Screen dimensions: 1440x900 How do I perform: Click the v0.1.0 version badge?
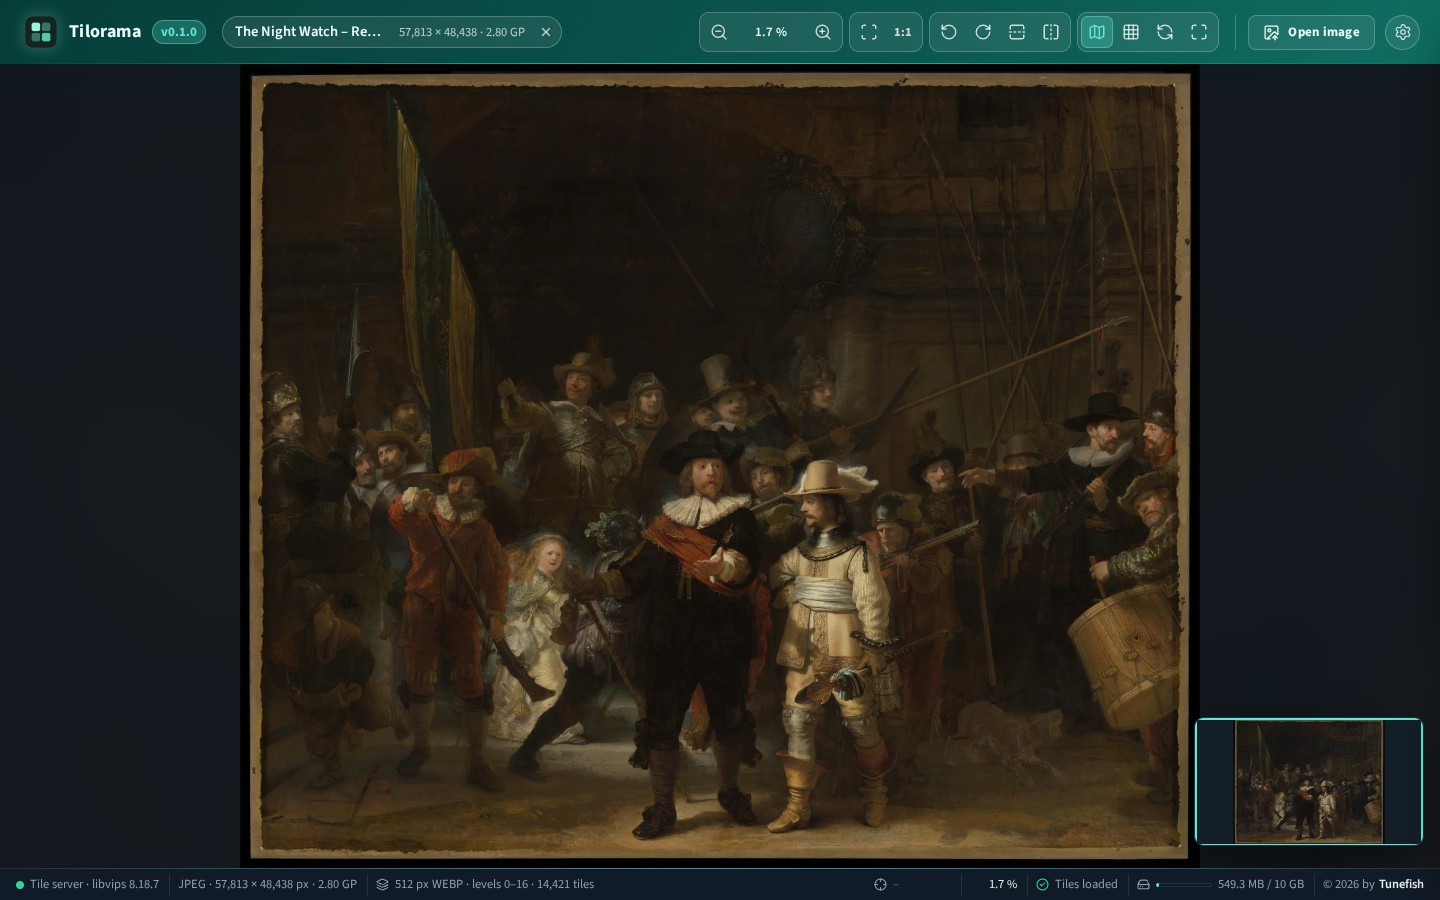coord(179,32)
